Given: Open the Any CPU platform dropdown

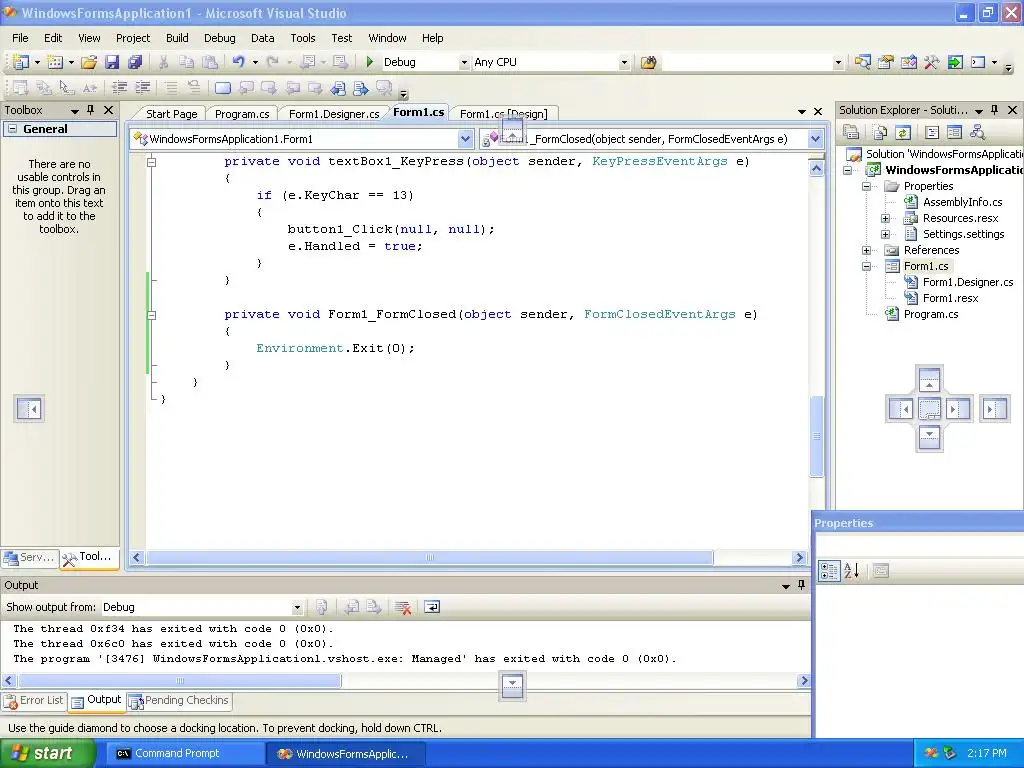Looking at the screenshot, I should (624, 63).
